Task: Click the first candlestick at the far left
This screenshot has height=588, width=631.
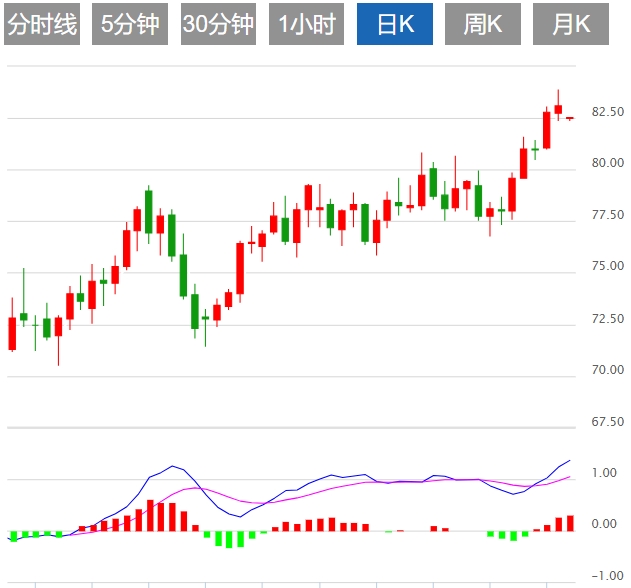Action: (12, 333)
